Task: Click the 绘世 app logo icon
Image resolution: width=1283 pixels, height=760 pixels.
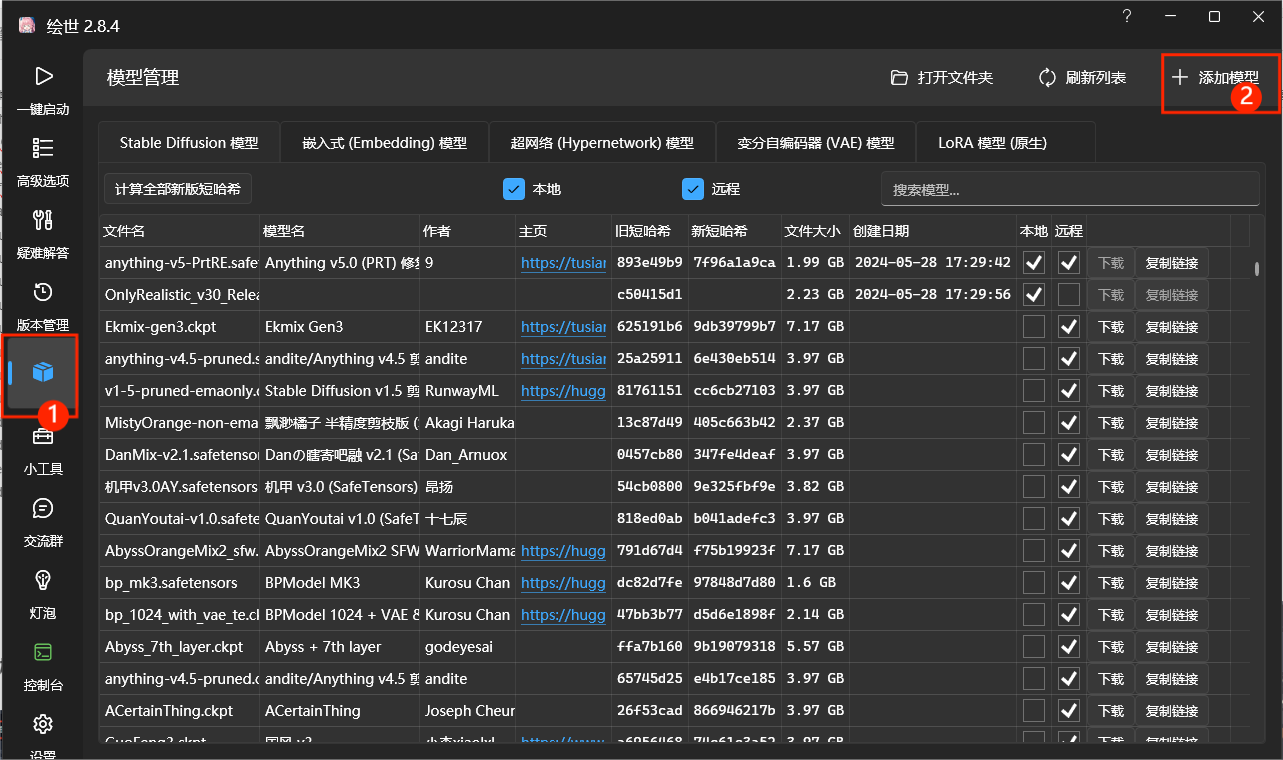Action: [27, 26]
